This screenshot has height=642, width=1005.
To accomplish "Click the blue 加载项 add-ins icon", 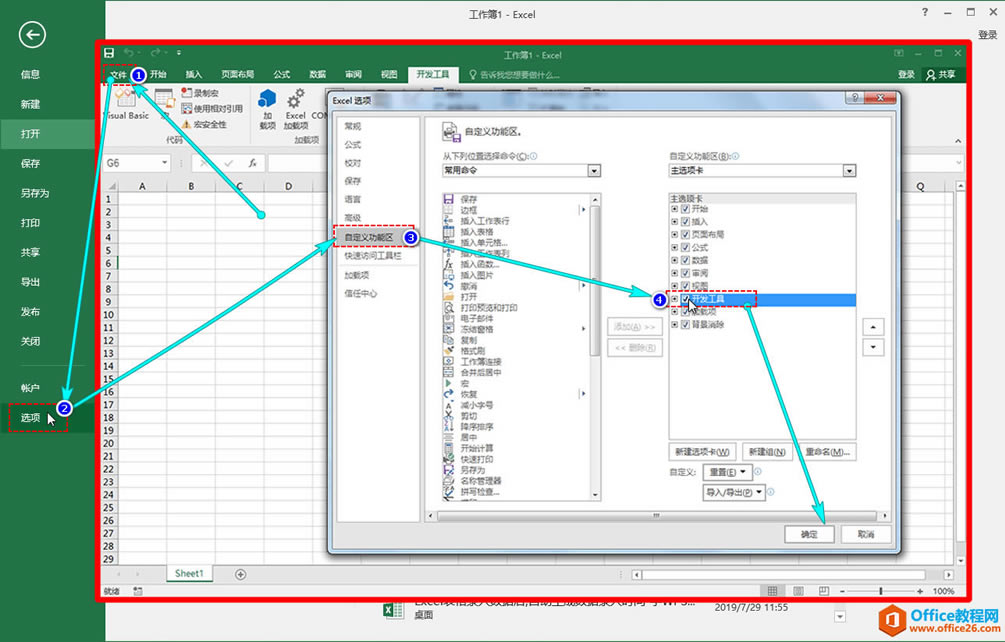I will pos(267,99).
